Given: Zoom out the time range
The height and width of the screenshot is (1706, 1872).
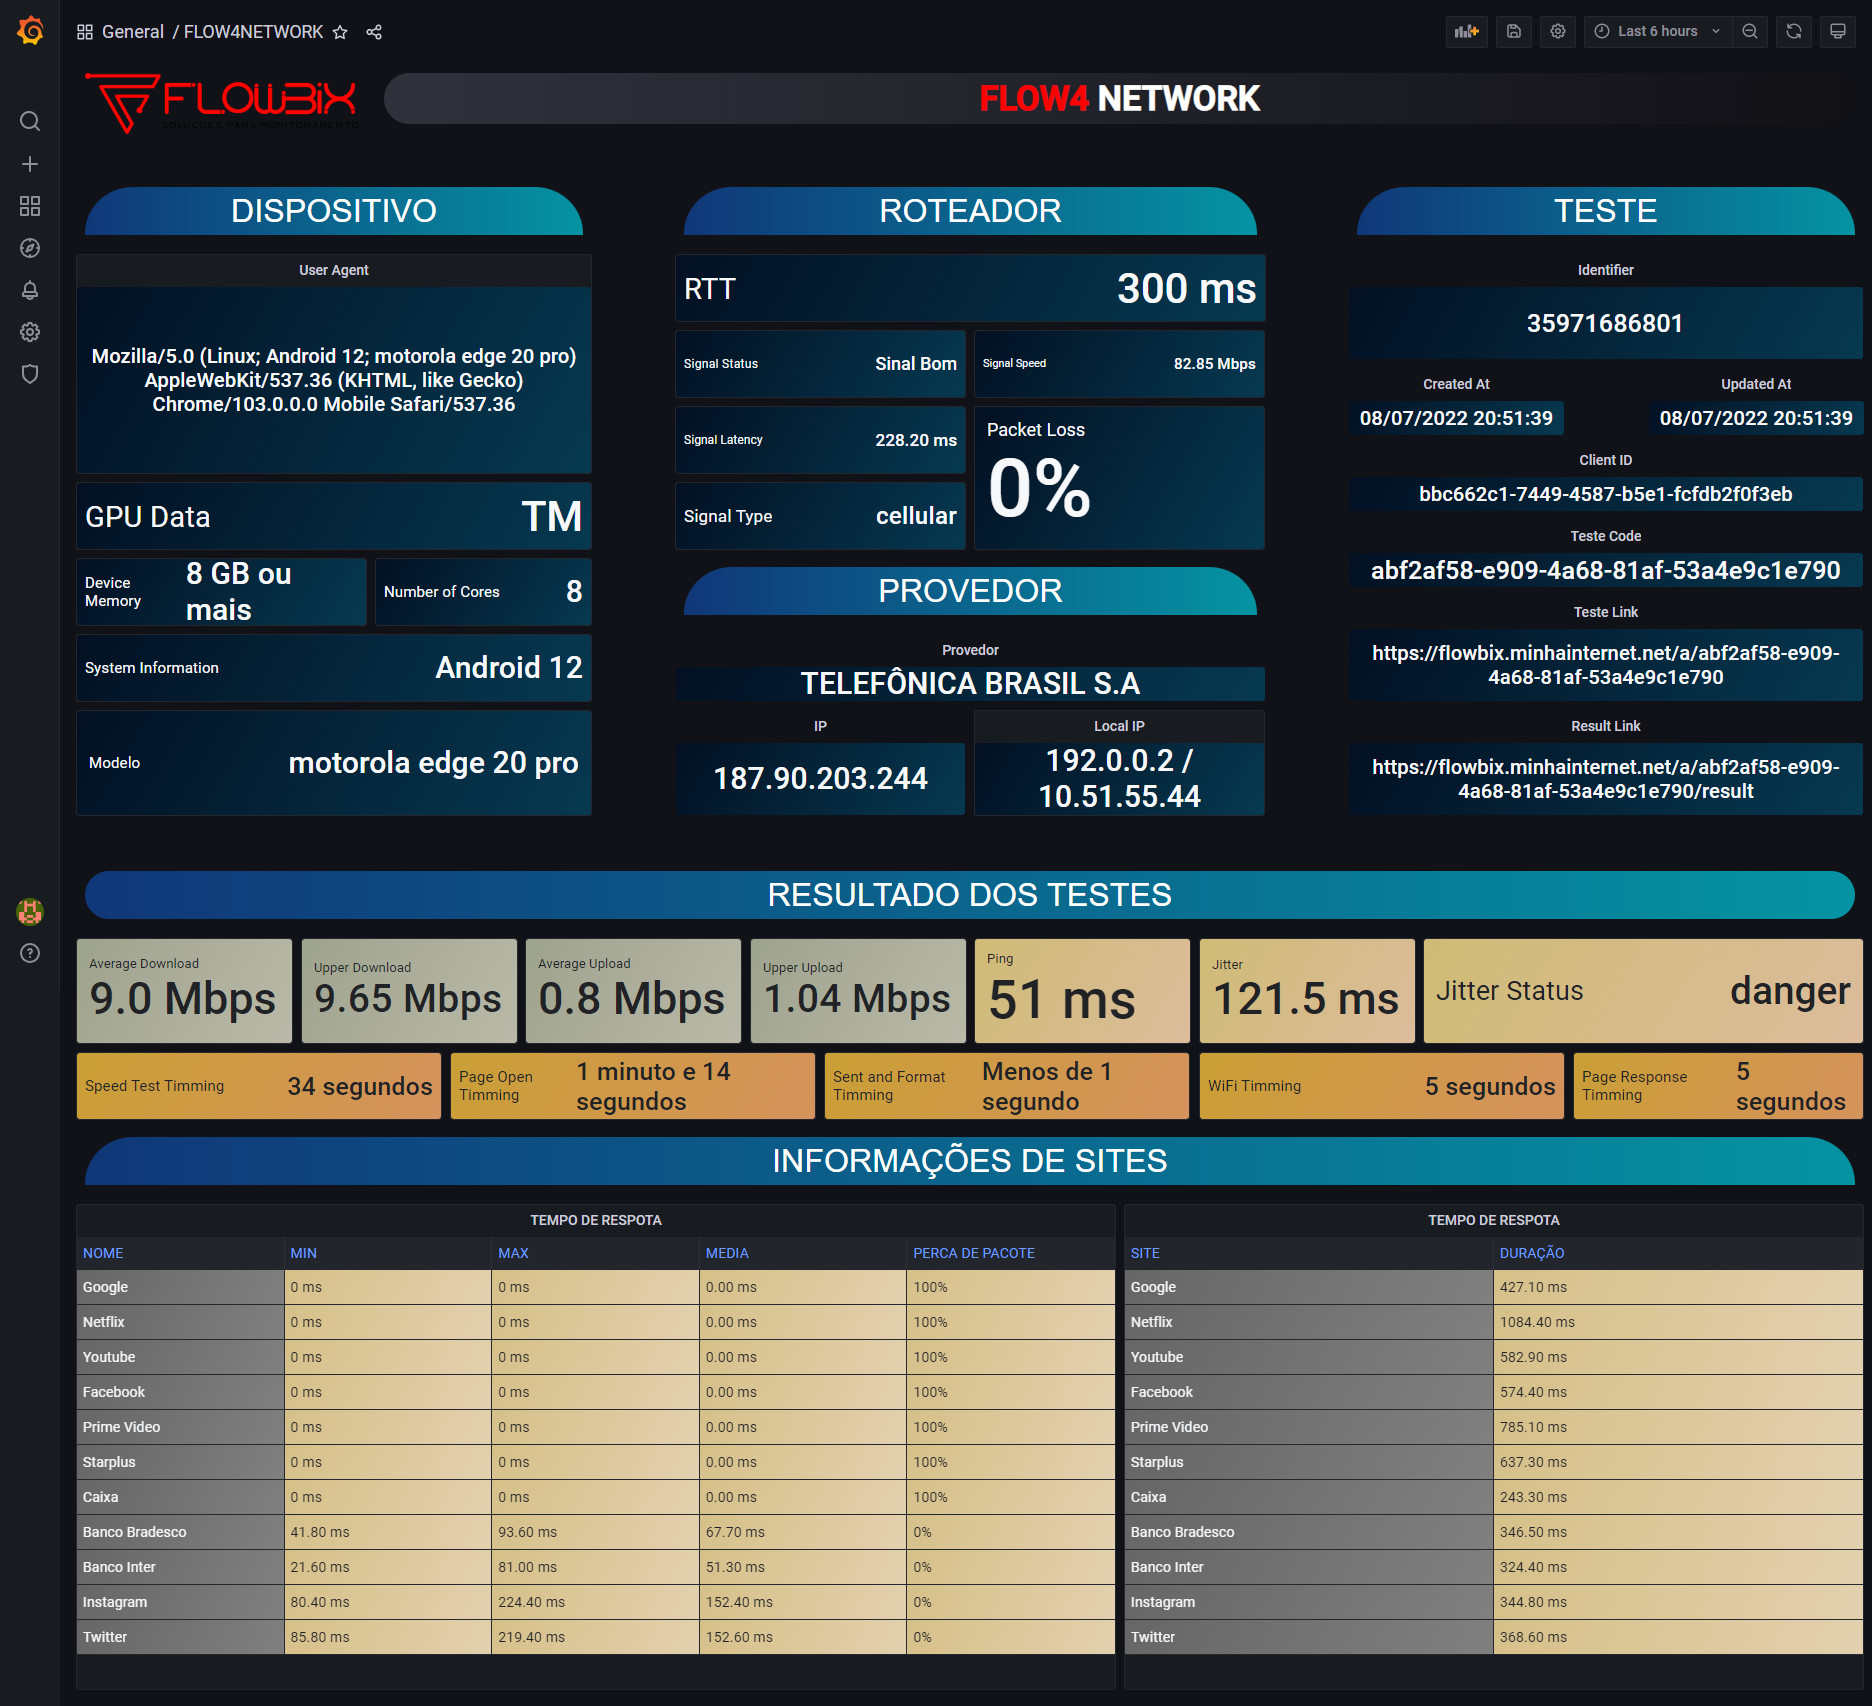Looking at the screenshot, I should (1750, 31).
